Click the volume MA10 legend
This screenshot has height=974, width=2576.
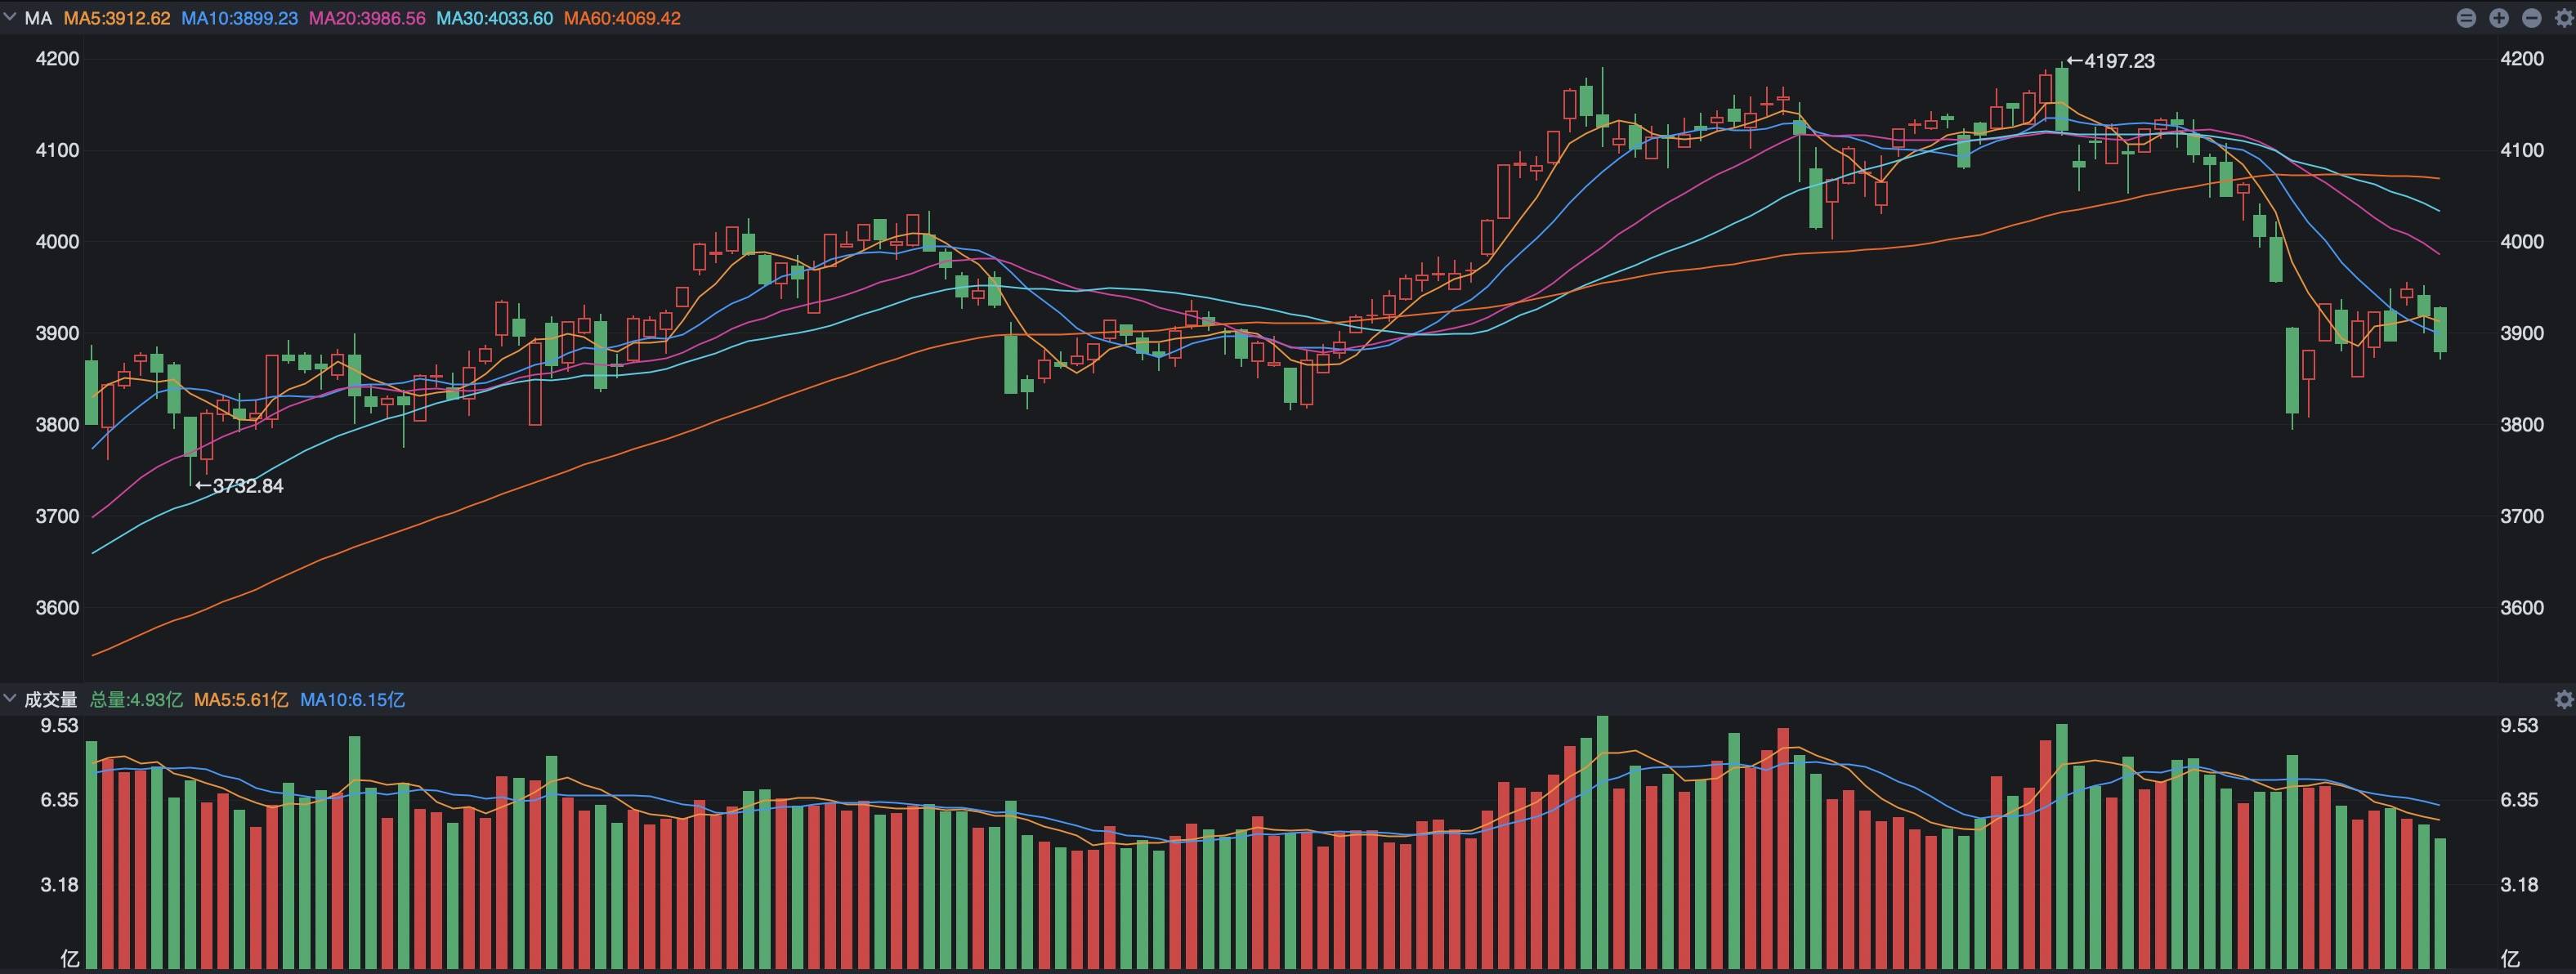click(352, 699)
